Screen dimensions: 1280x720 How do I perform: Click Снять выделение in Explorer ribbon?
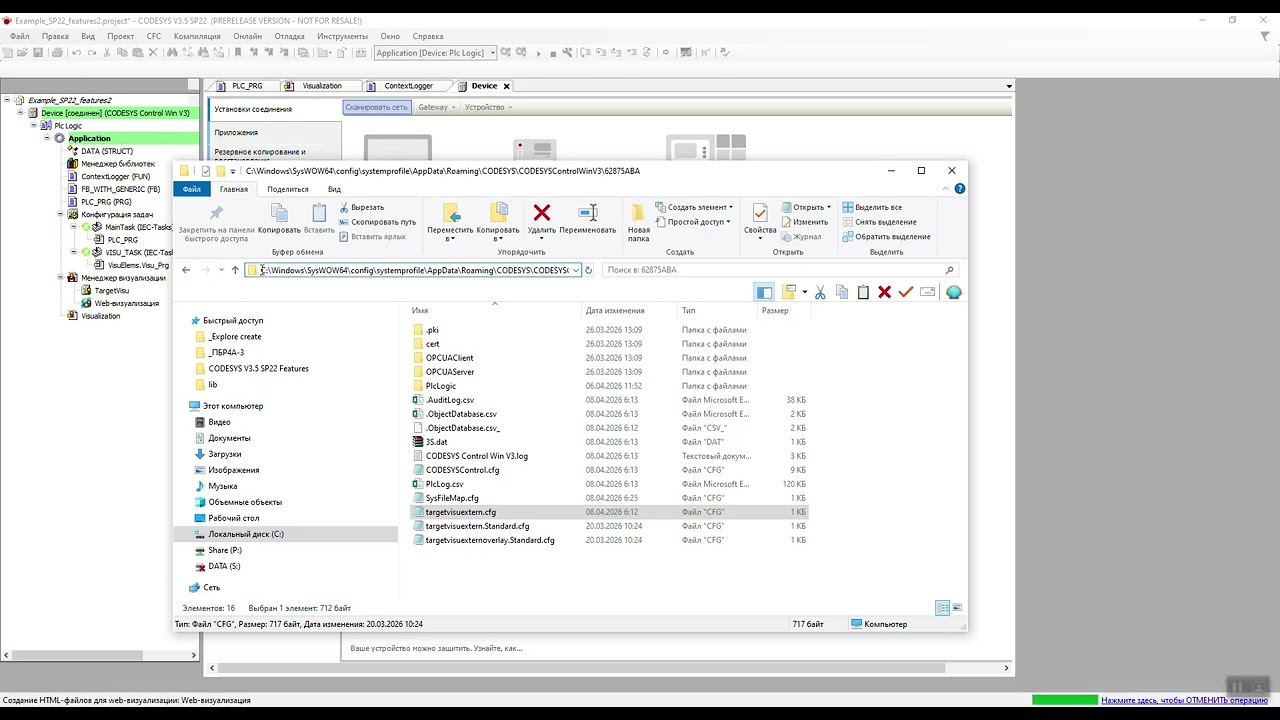point(879,222)
